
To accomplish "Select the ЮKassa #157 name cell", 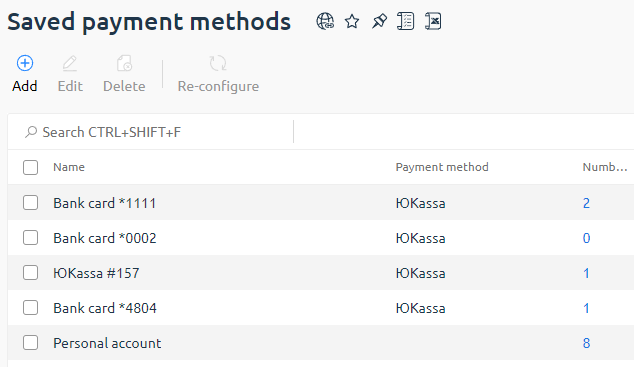I will click(x=96, y=273).
